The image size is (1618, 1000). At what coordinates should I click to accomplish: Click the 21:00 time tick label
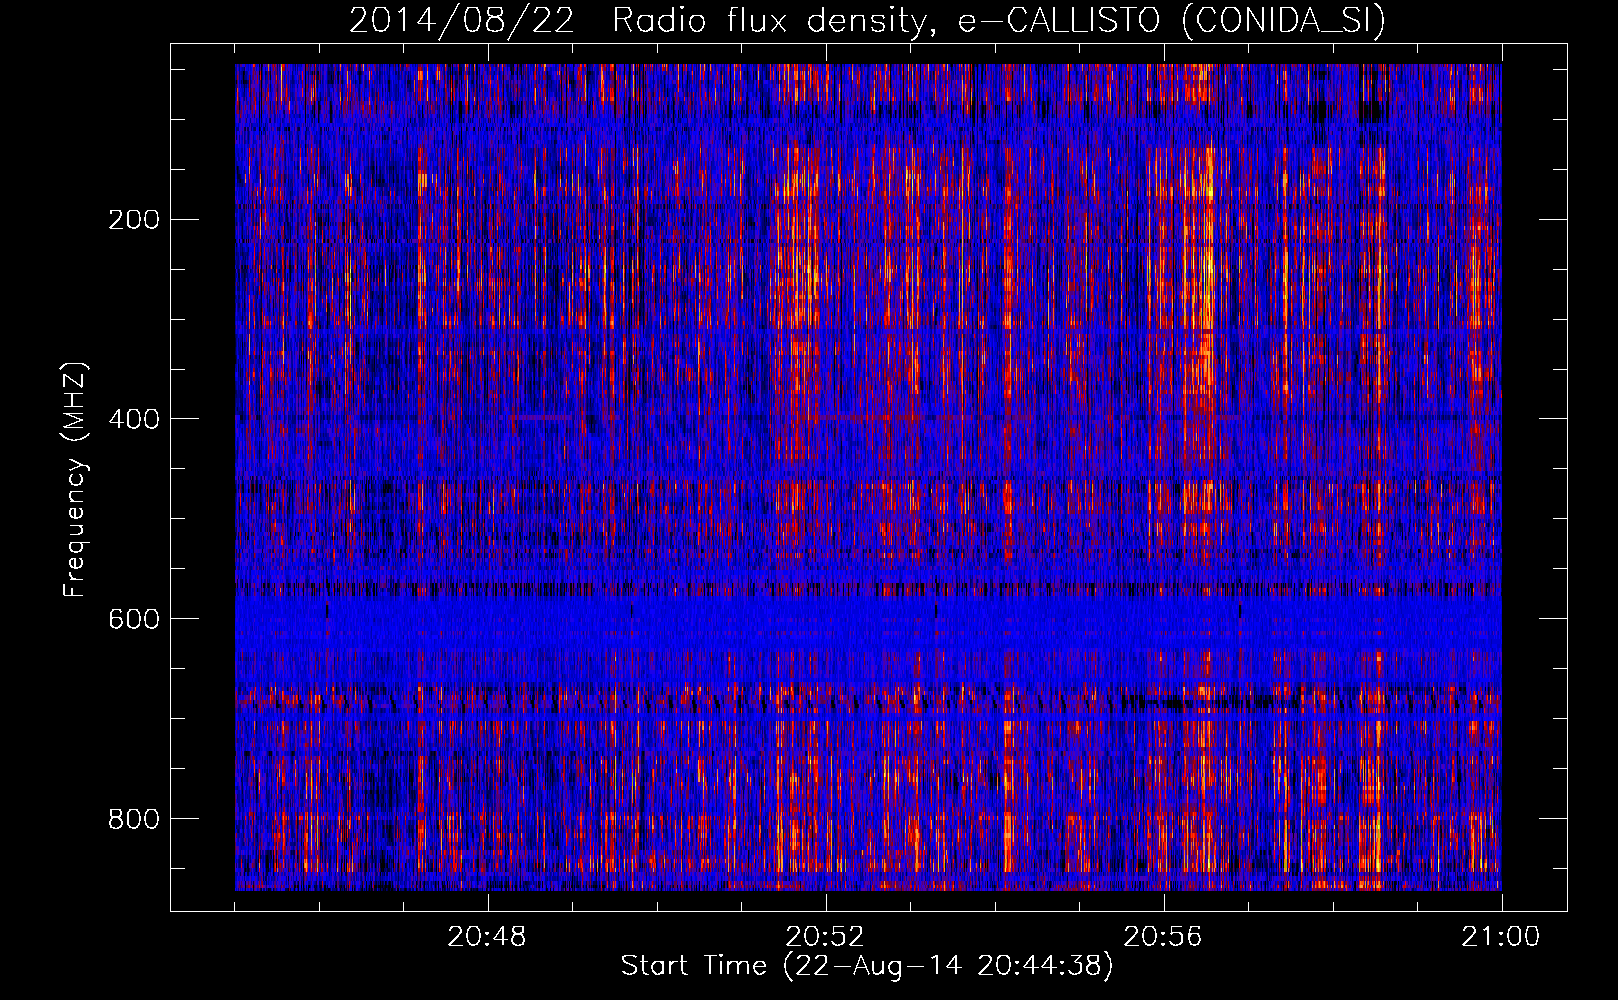pos(1501,937)
